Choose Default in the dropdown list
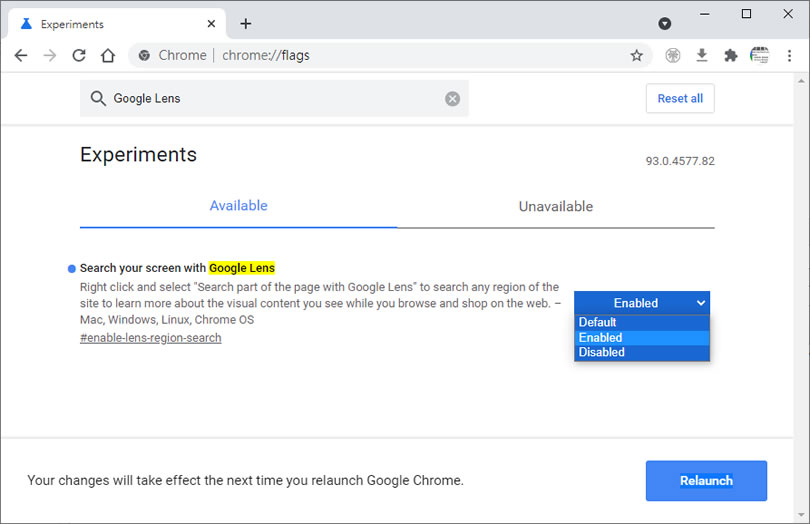This screenshot has height=524, width=810. [x=642, y=322]
